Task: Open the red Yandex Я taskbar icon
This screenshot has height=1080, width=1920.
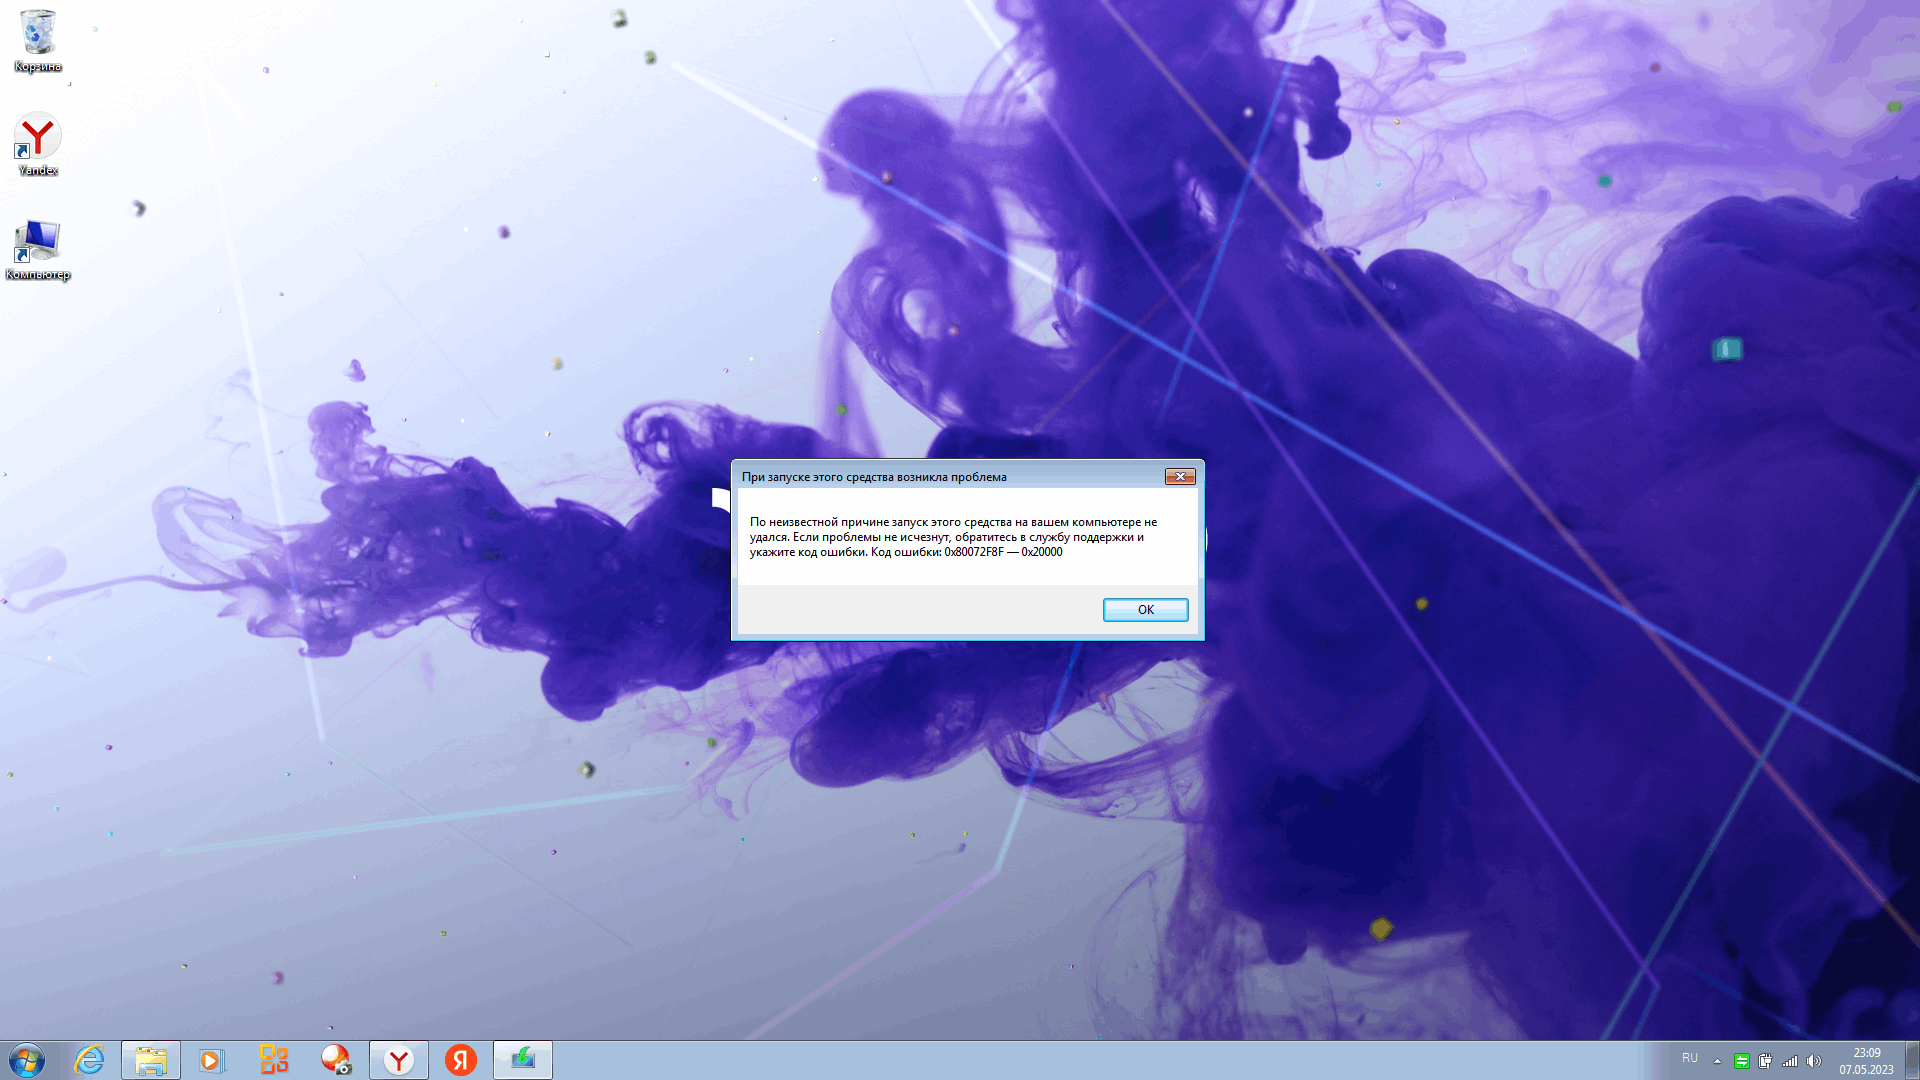Action: (x=461, y=1060)
